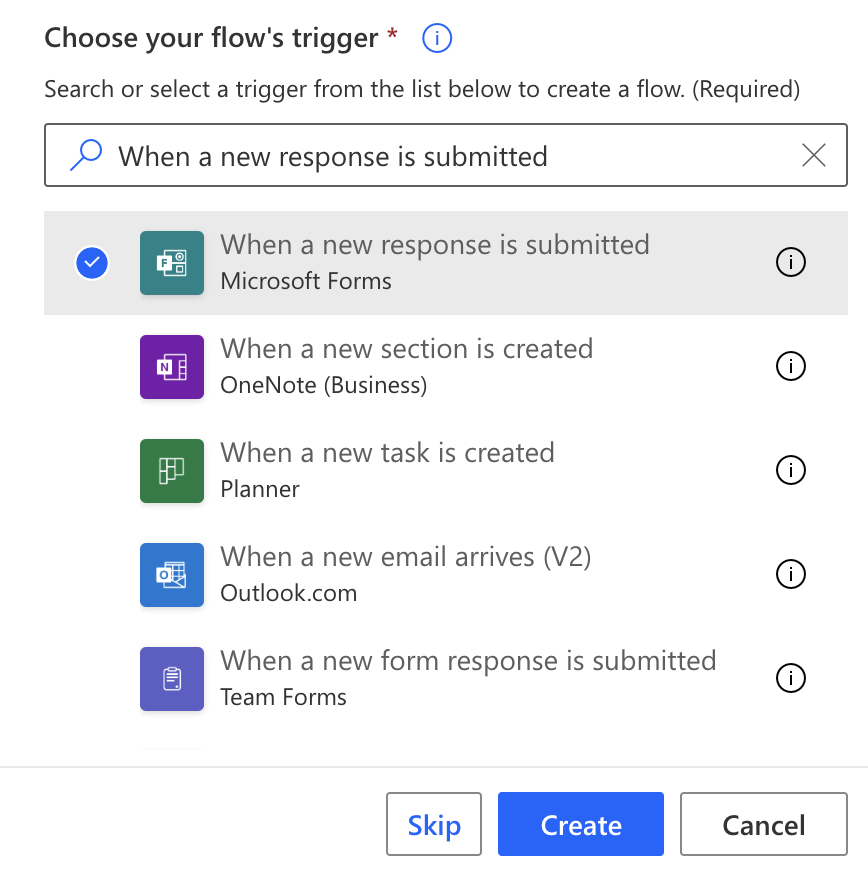
Task: Show info for new section is created
Action: (x=791, y=366)
